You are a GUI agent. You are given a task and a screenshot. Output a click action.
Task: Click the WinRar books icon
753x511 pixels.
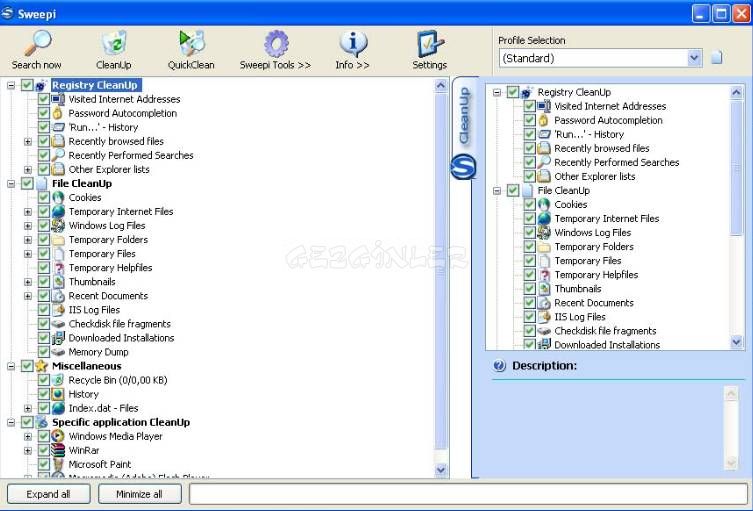[x=58, y=450]
